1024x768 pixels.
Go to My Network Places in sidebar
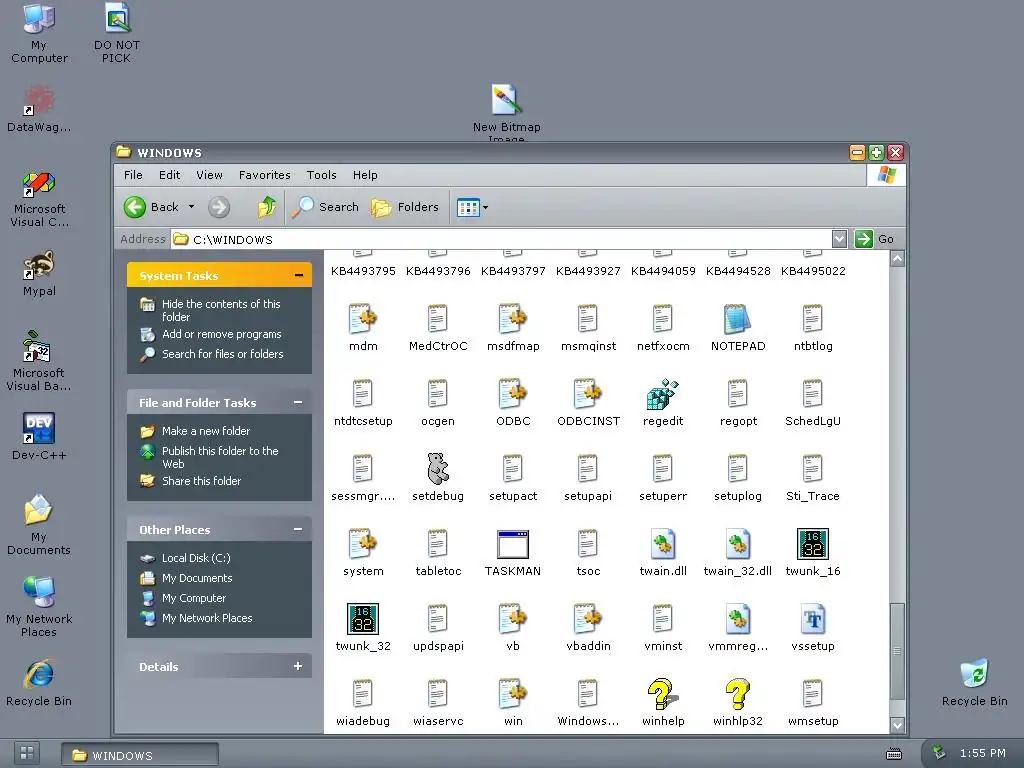pos(207,618)
